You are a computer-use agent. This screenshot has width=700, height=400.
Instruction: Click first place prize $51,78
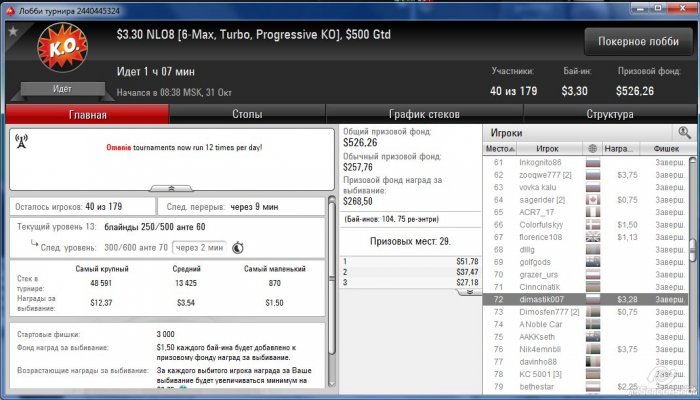tap(467, 262)
